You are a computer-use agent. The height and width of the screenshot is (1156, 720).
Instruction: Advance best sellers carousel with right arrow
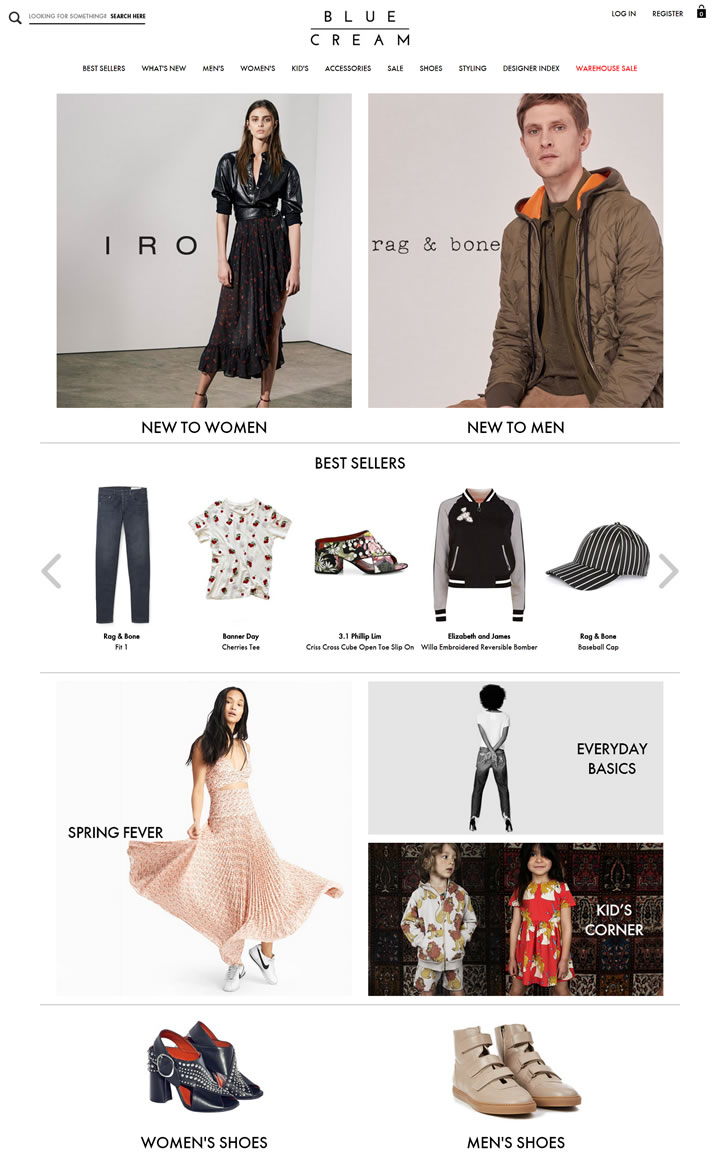pyautogui.click(x=668, y=571)
